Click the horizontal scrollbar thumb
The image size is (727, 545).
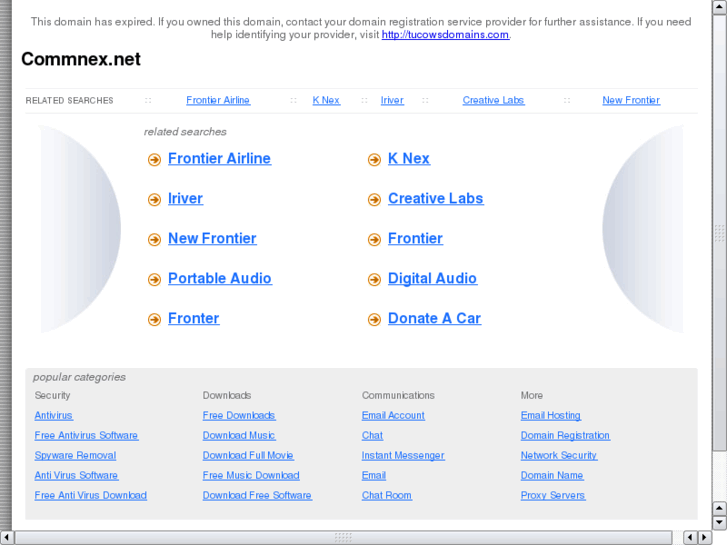[343, 537]
